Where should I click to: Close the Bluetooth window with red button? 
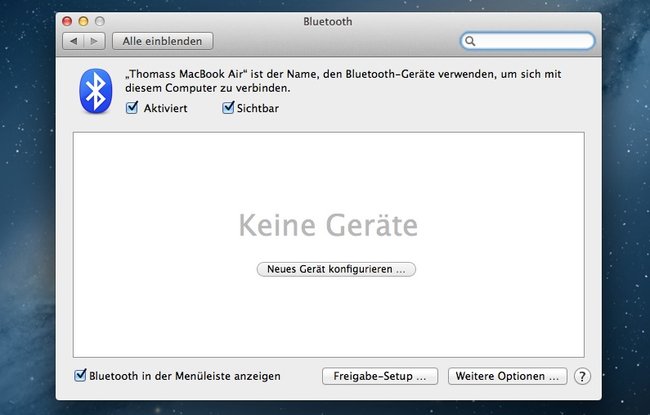pos(67,21)
